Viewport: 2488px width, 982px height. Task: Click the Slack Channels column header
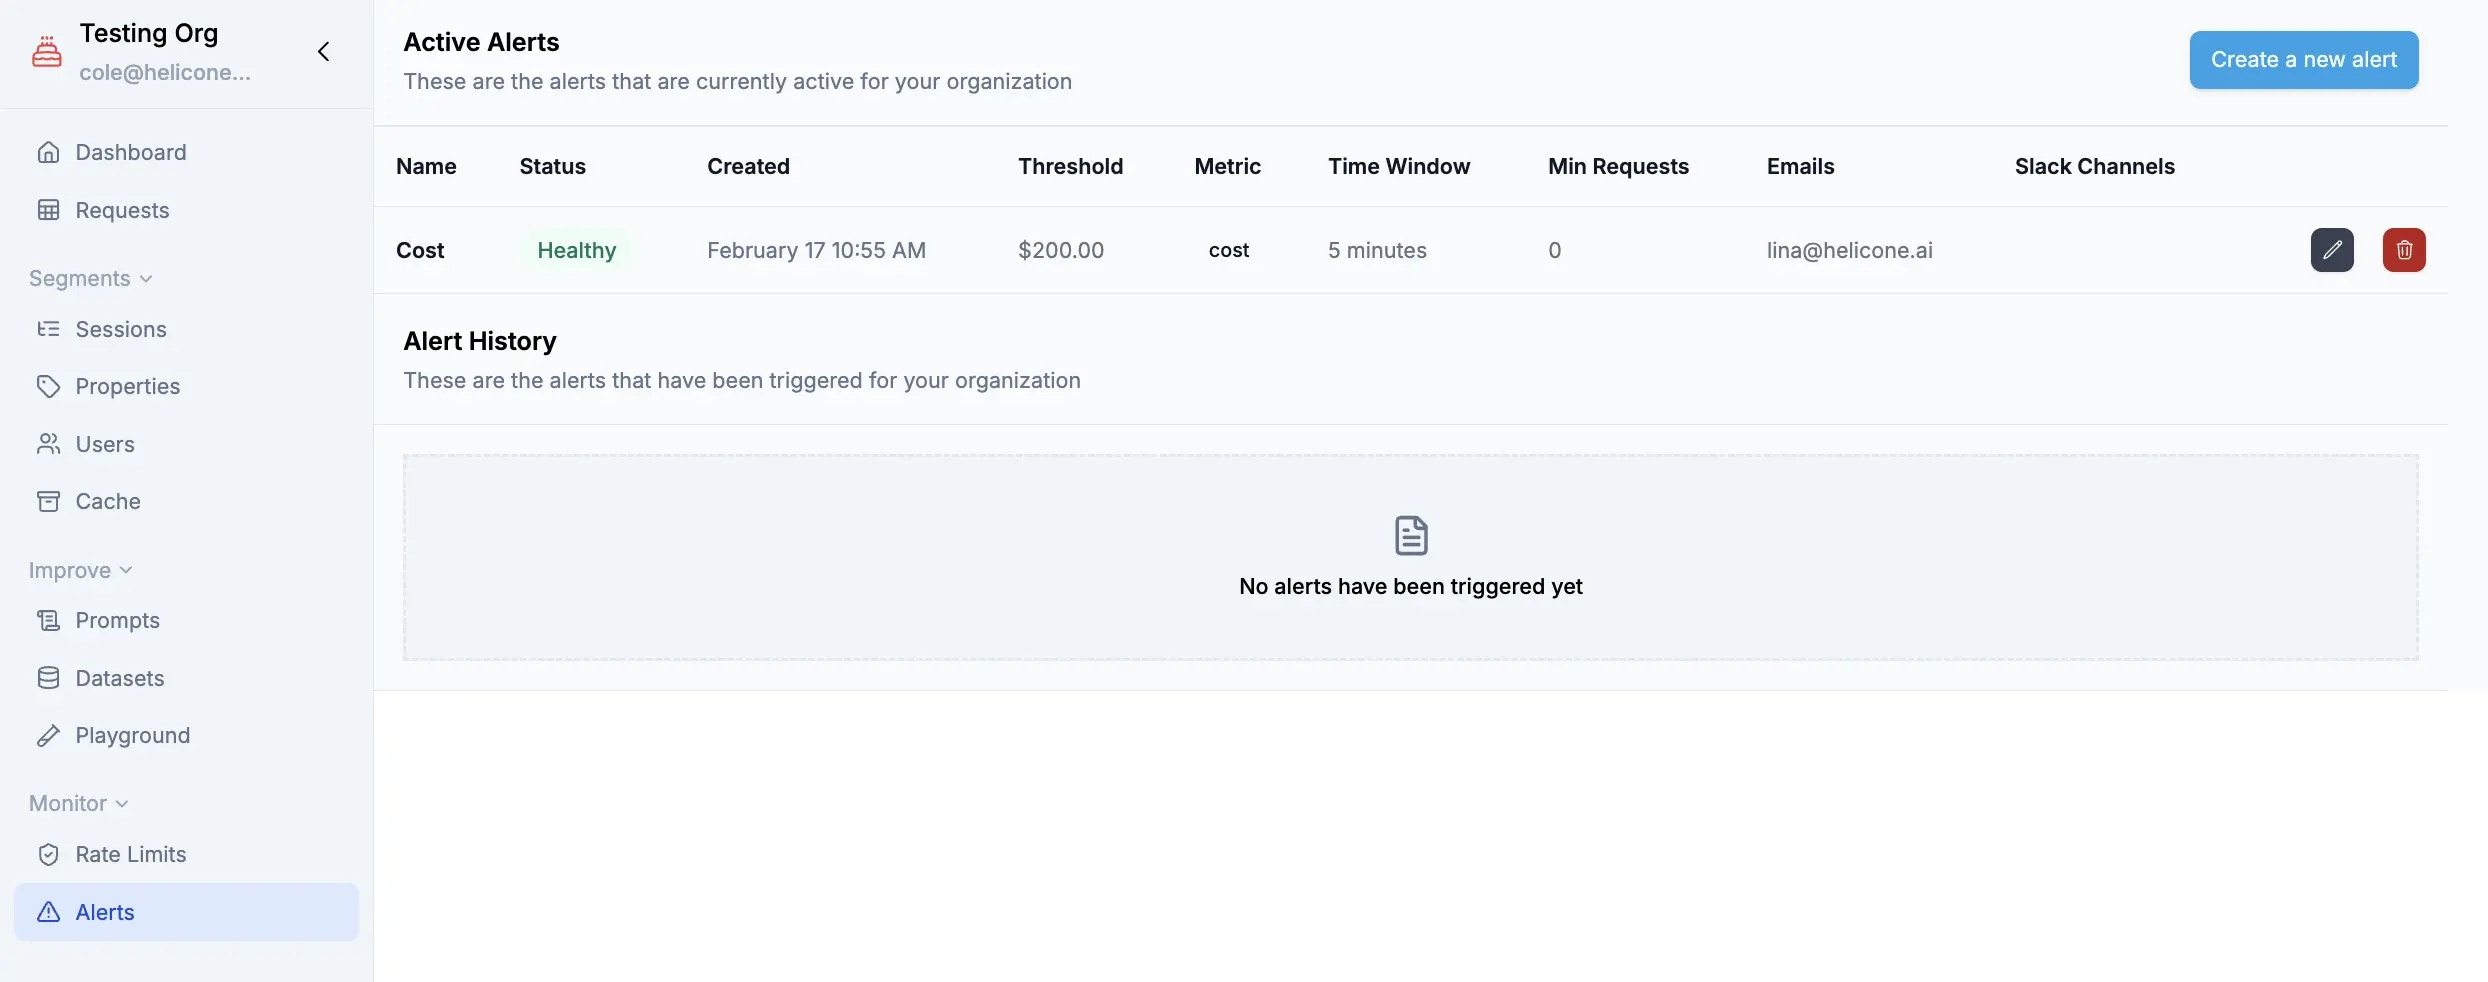(2094, 166)
